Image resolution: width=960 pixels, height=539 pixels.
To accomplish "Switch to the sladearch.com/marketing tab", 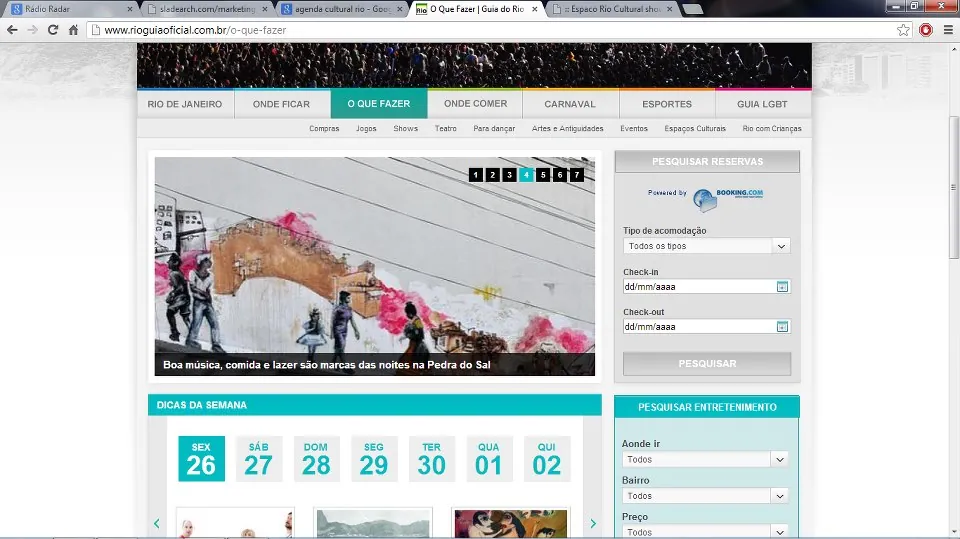I will click(x=207, y=9).
